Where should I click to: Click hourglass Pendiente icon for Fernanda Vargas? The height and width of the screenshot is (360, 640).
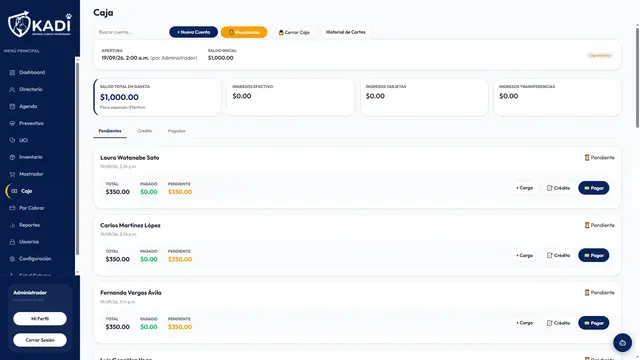(587, 293)
